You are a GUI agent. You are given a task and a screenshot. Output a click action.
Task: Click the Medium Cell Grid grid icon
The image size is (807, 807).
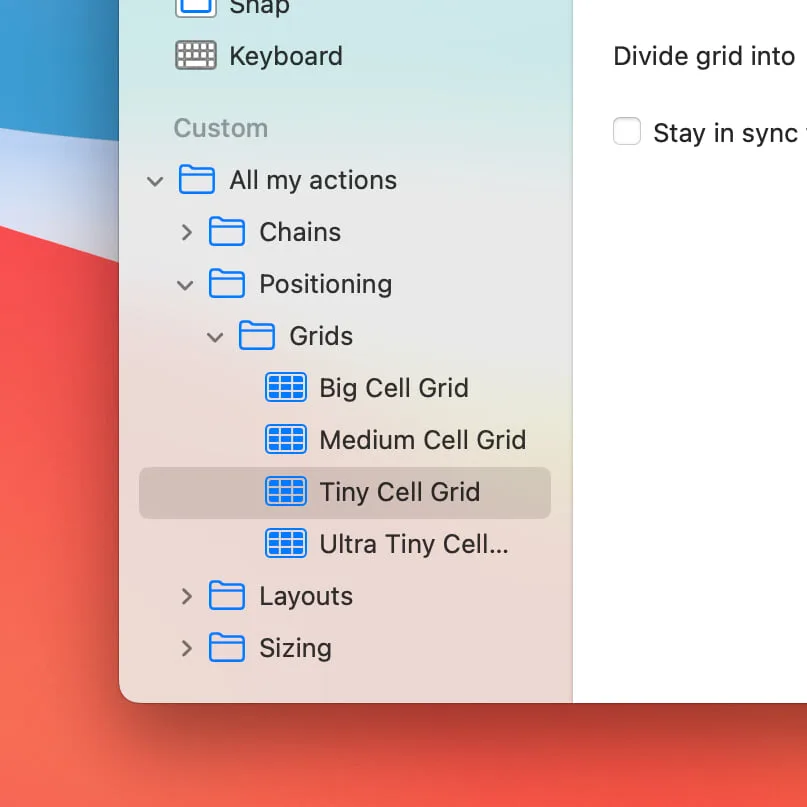(286, 439)
